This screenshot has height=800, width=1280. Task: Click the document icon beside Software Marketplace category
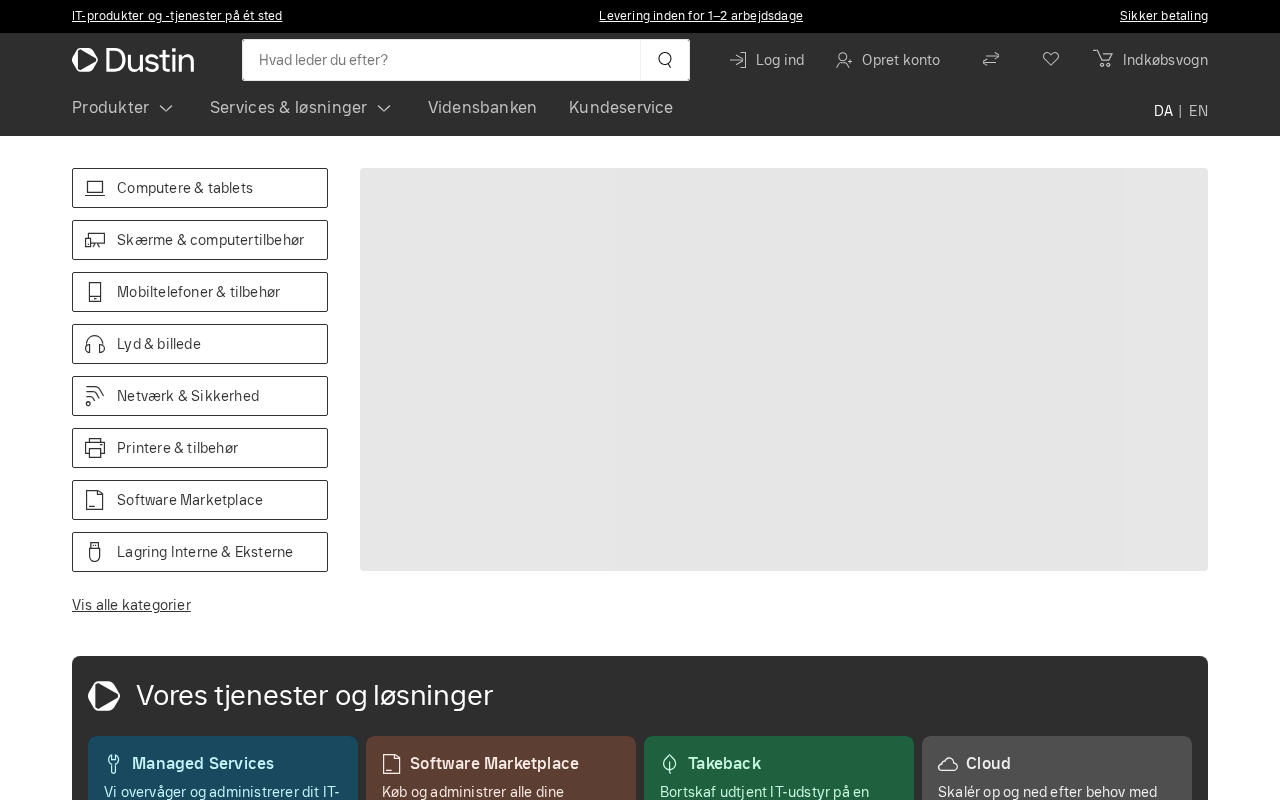tap(95, 500)
